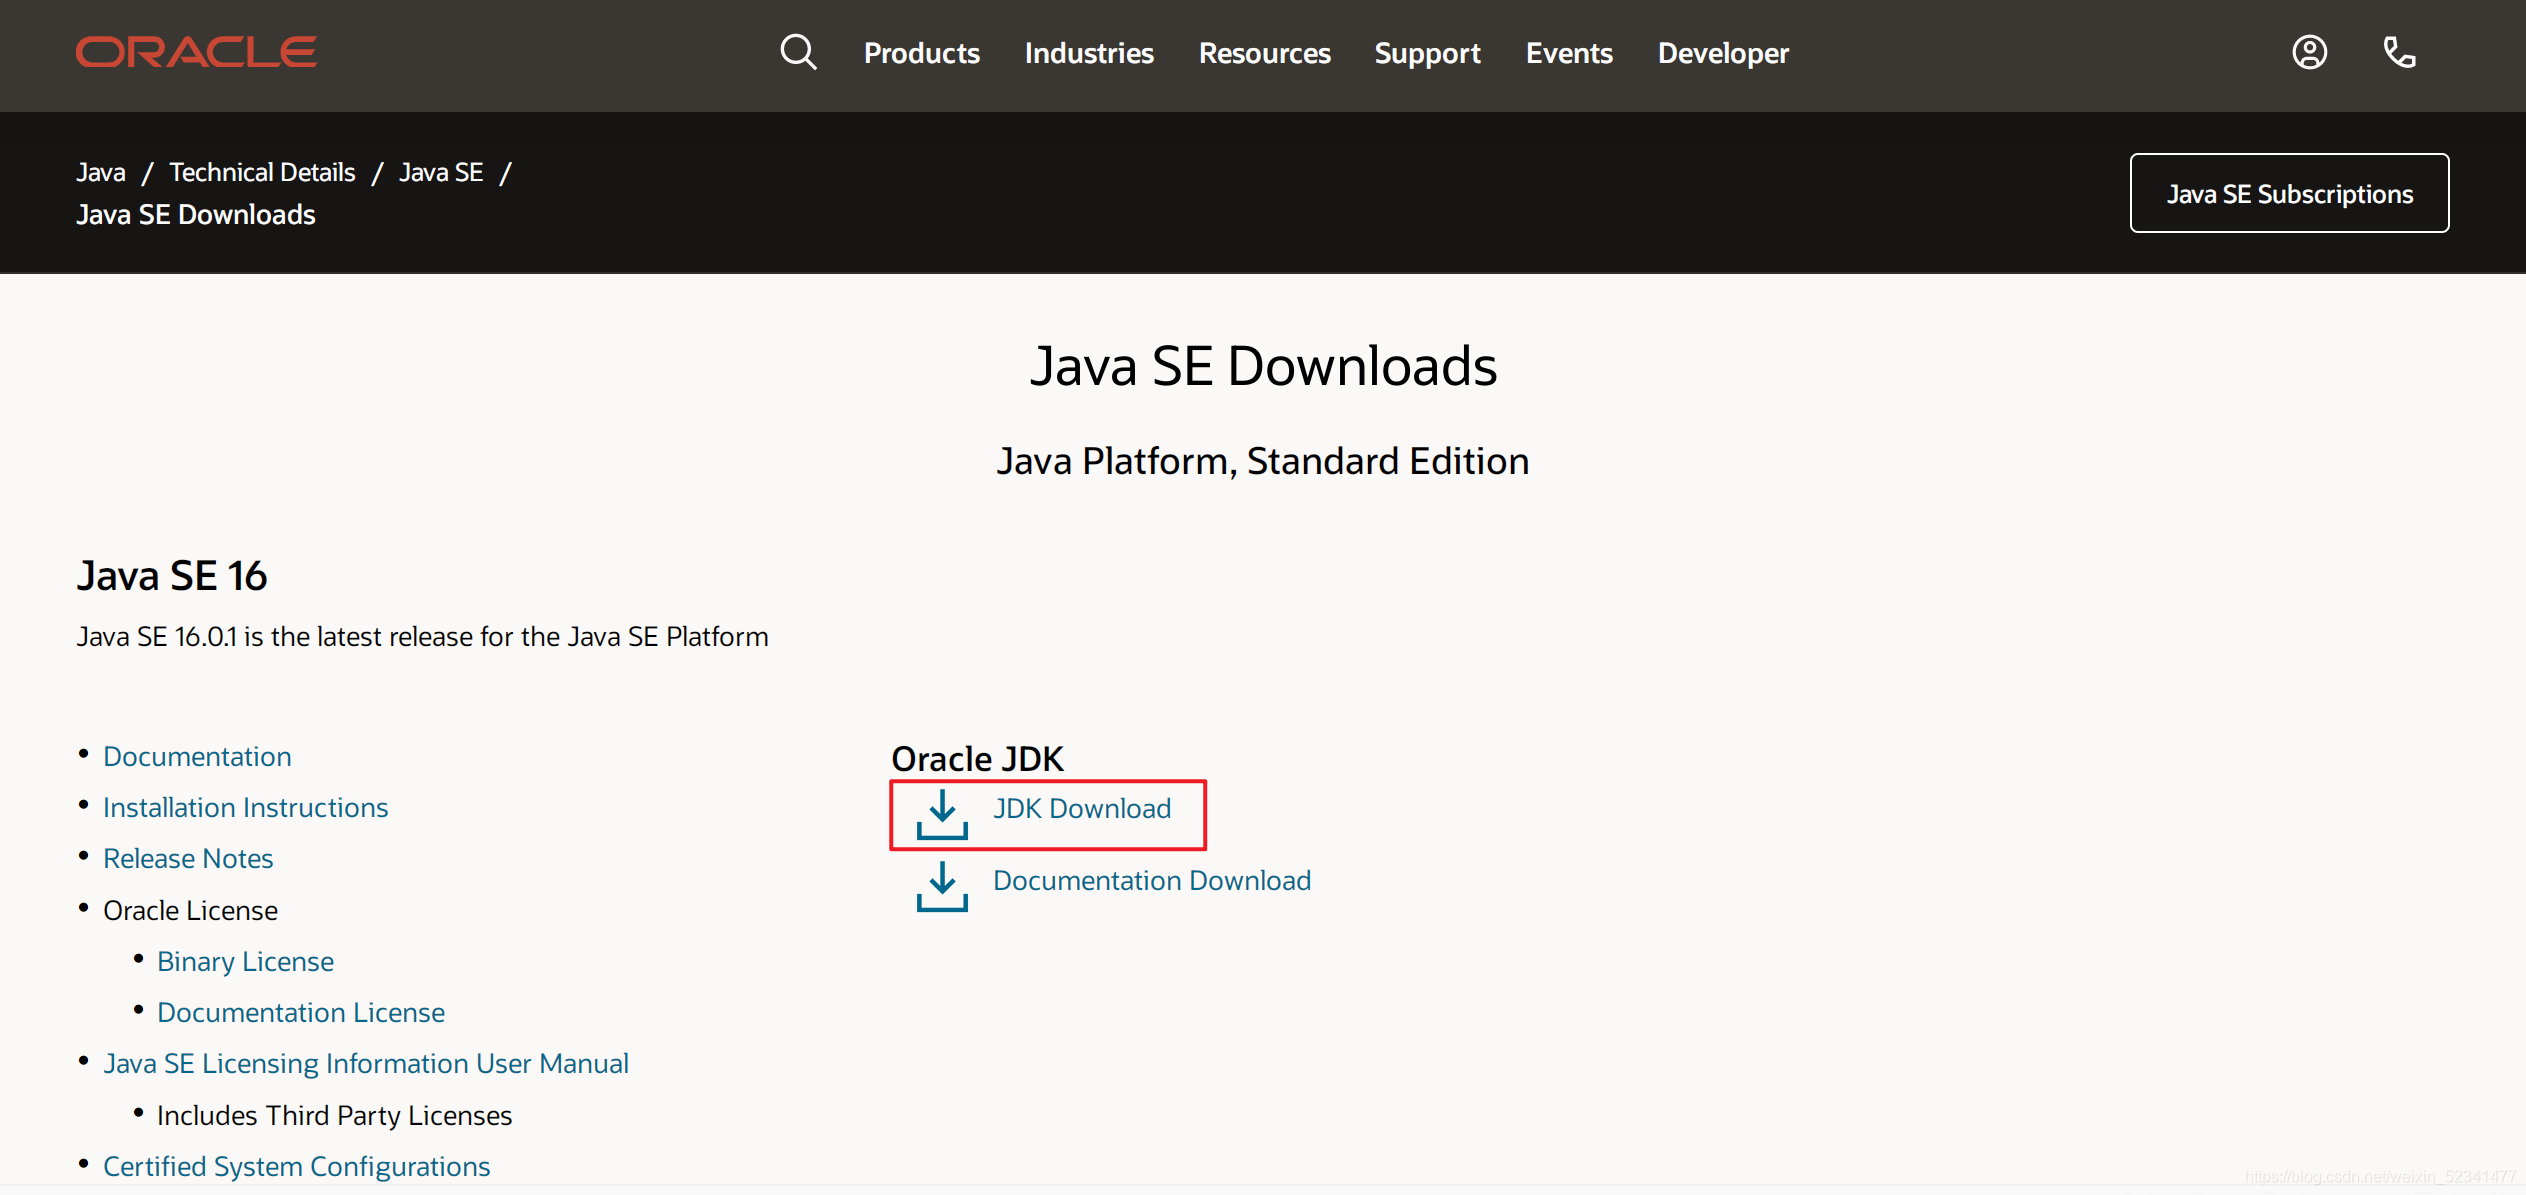
Task: Open Java SE Licensing Information User Manual
Action: pos(366,1063)
